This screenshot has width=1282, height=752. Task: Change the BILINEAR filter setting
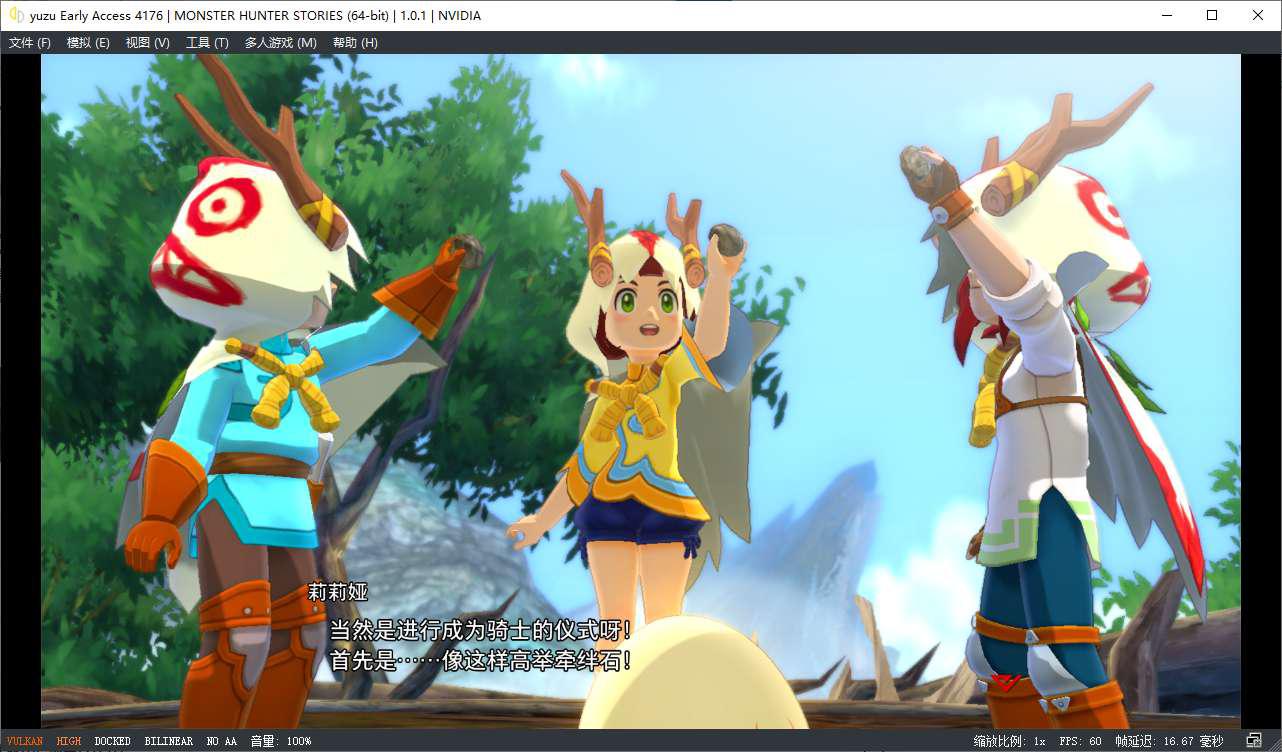[x=168, y=741]
